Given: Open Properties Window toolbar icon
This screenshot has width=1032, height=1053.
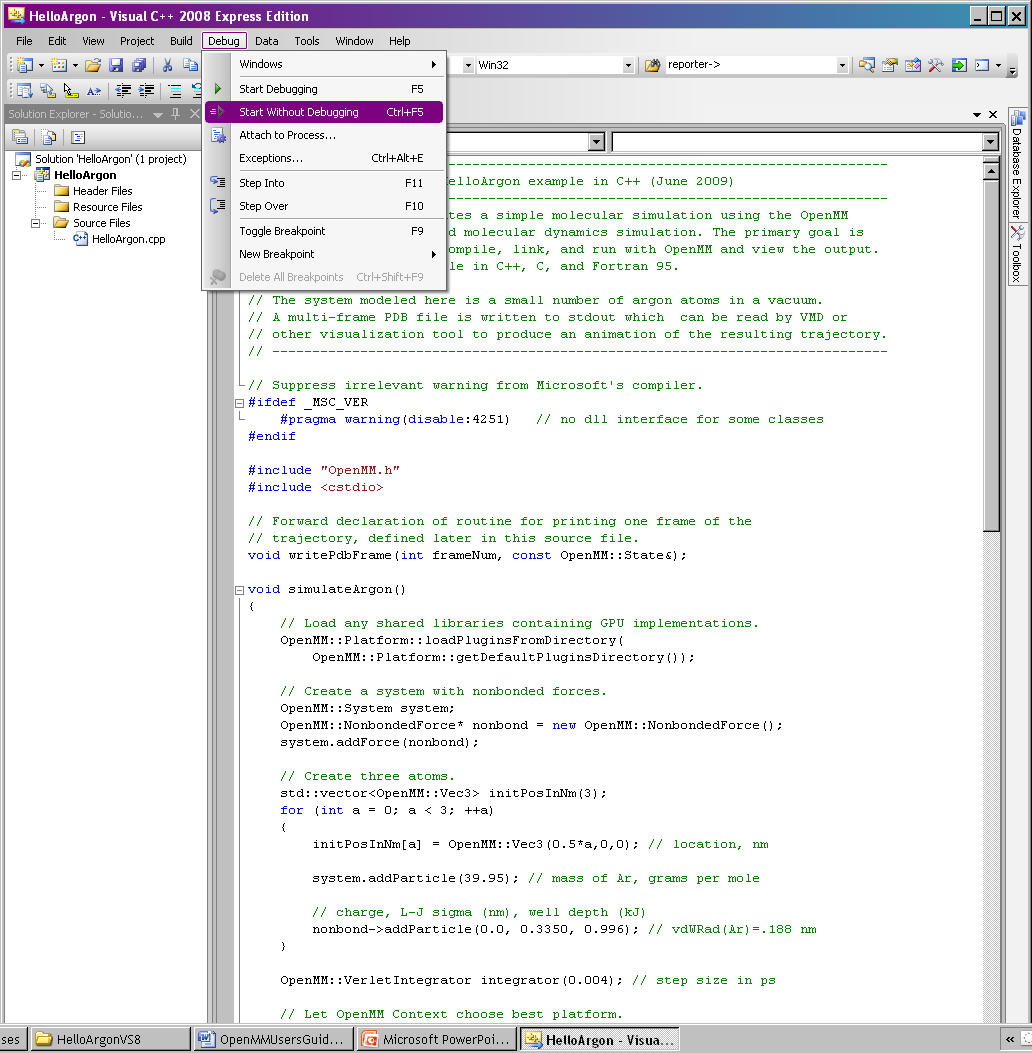Looking at the screenshot, I should [x=890, y=65].
